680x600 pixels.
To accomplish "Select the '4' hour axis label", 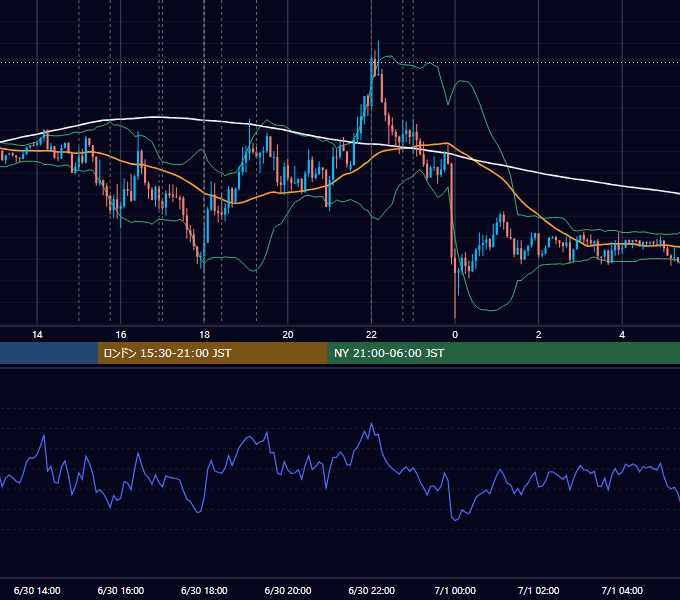I will coord(622,335).
